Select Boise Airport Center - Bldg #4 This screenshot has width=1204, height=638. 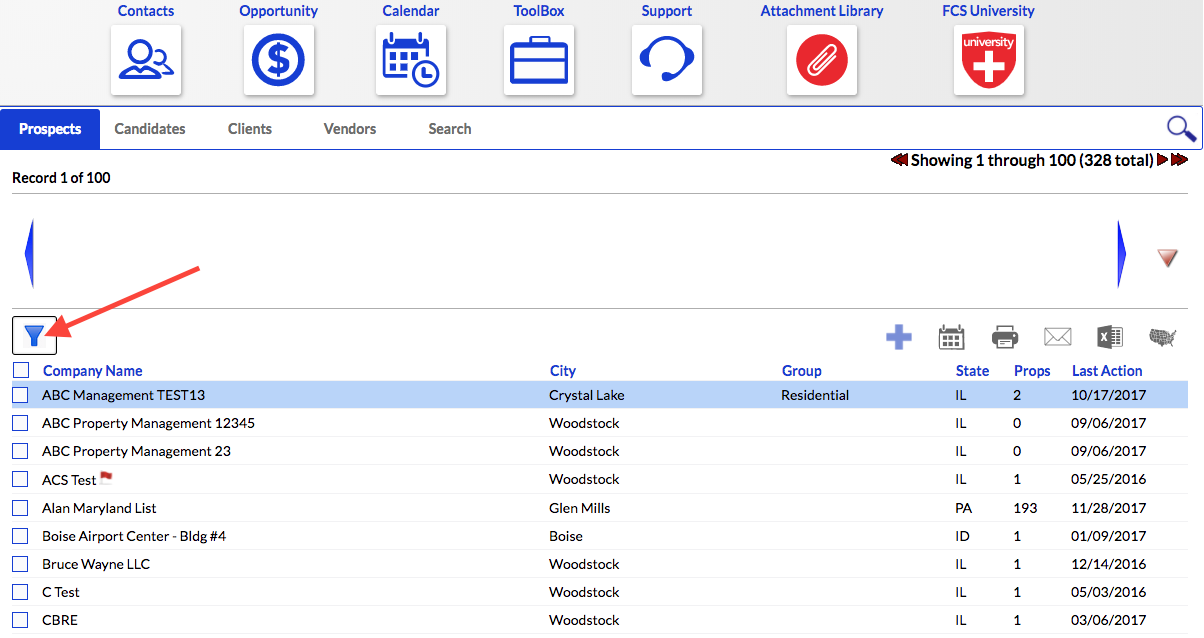(134, 536)
